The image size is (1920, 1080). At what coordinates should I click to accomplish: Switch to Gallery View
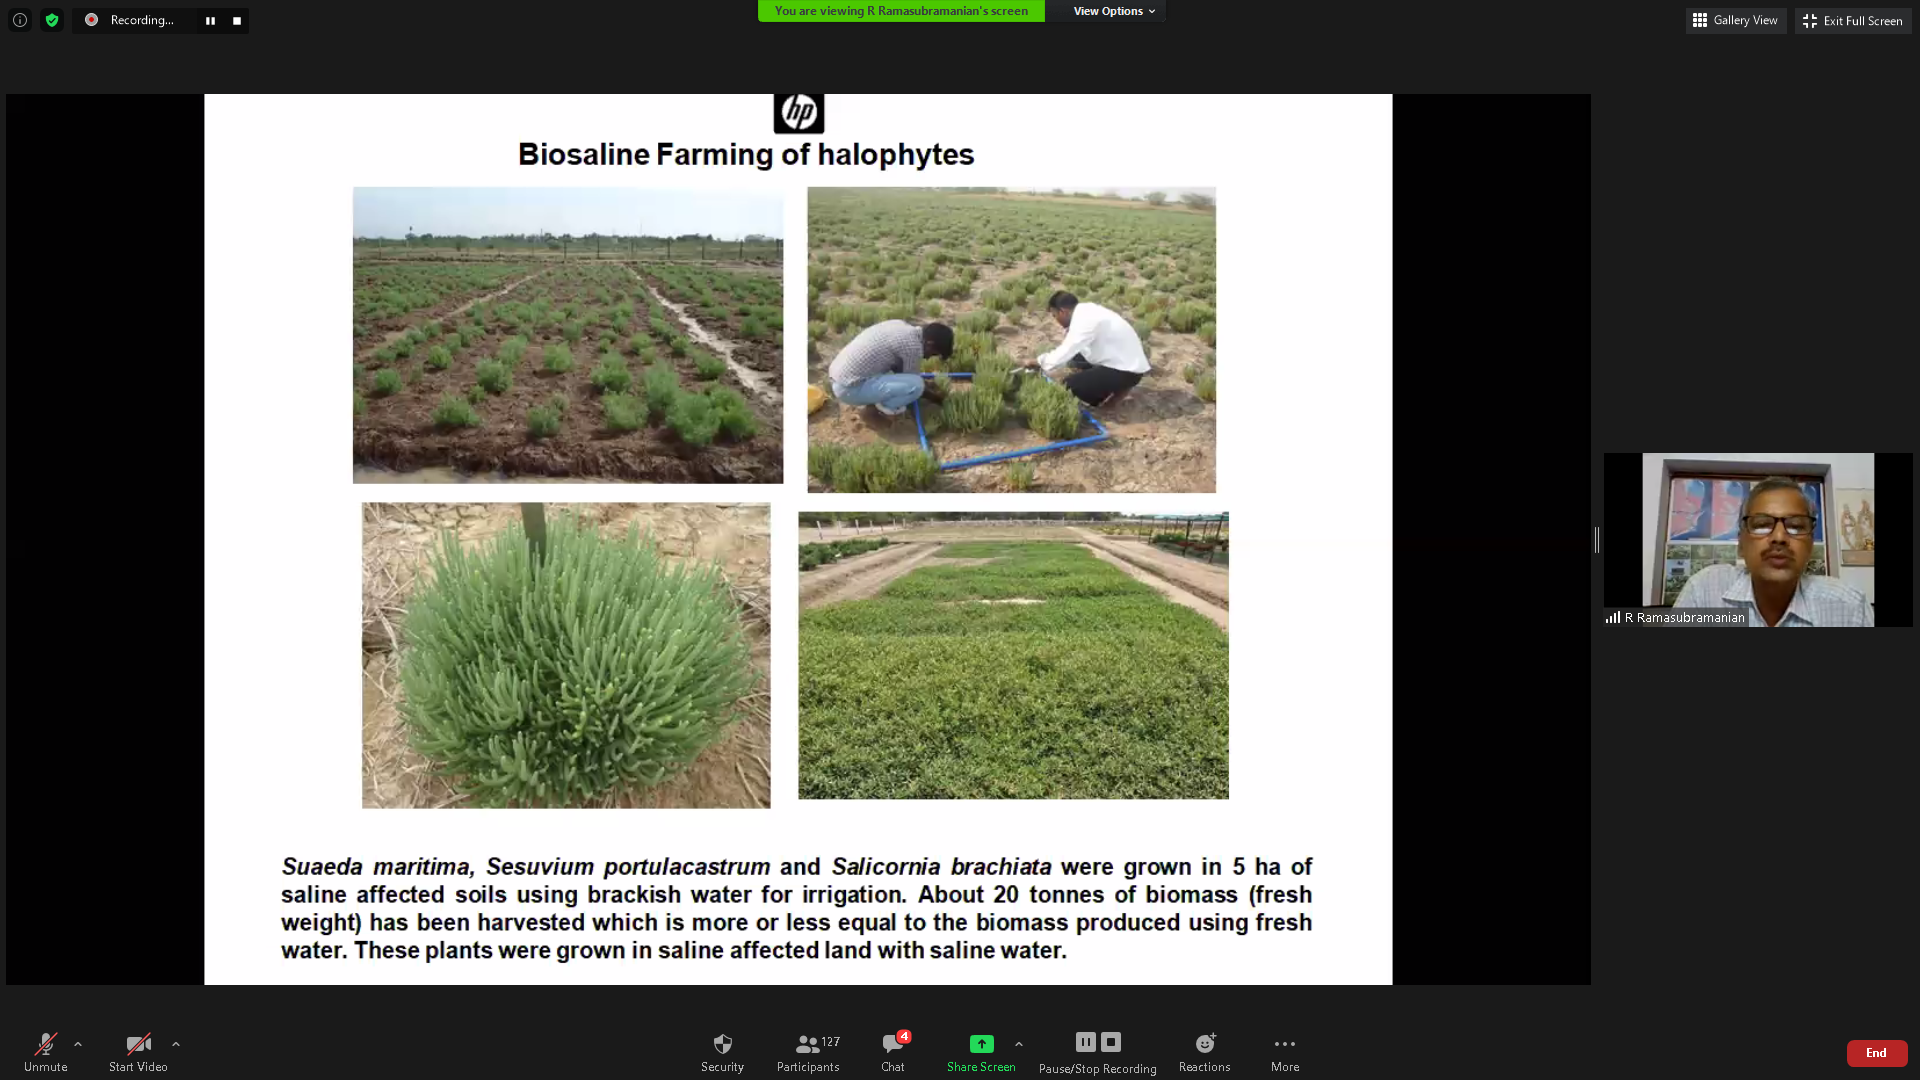click(1735, 20)
